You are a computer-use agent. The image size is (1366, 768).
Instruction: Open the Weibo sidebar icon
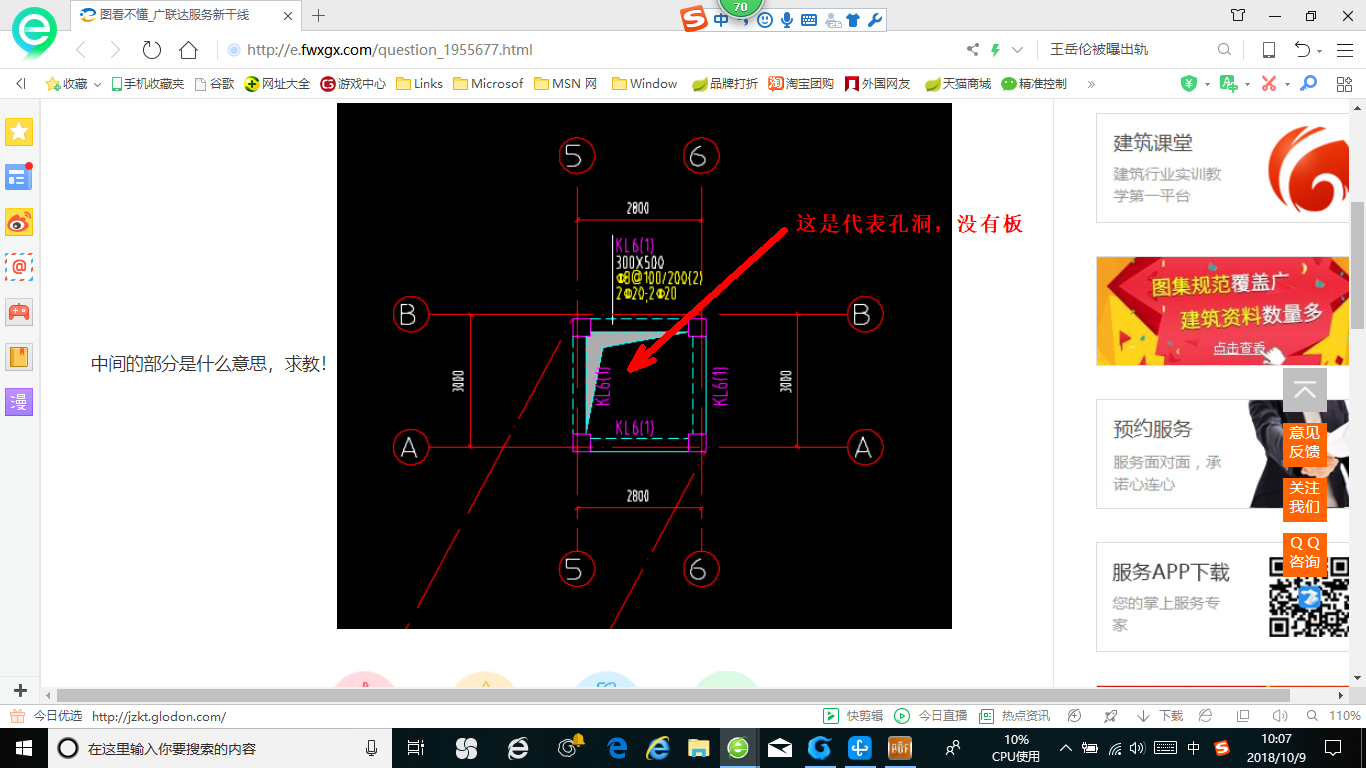click(x=19, y=222)
